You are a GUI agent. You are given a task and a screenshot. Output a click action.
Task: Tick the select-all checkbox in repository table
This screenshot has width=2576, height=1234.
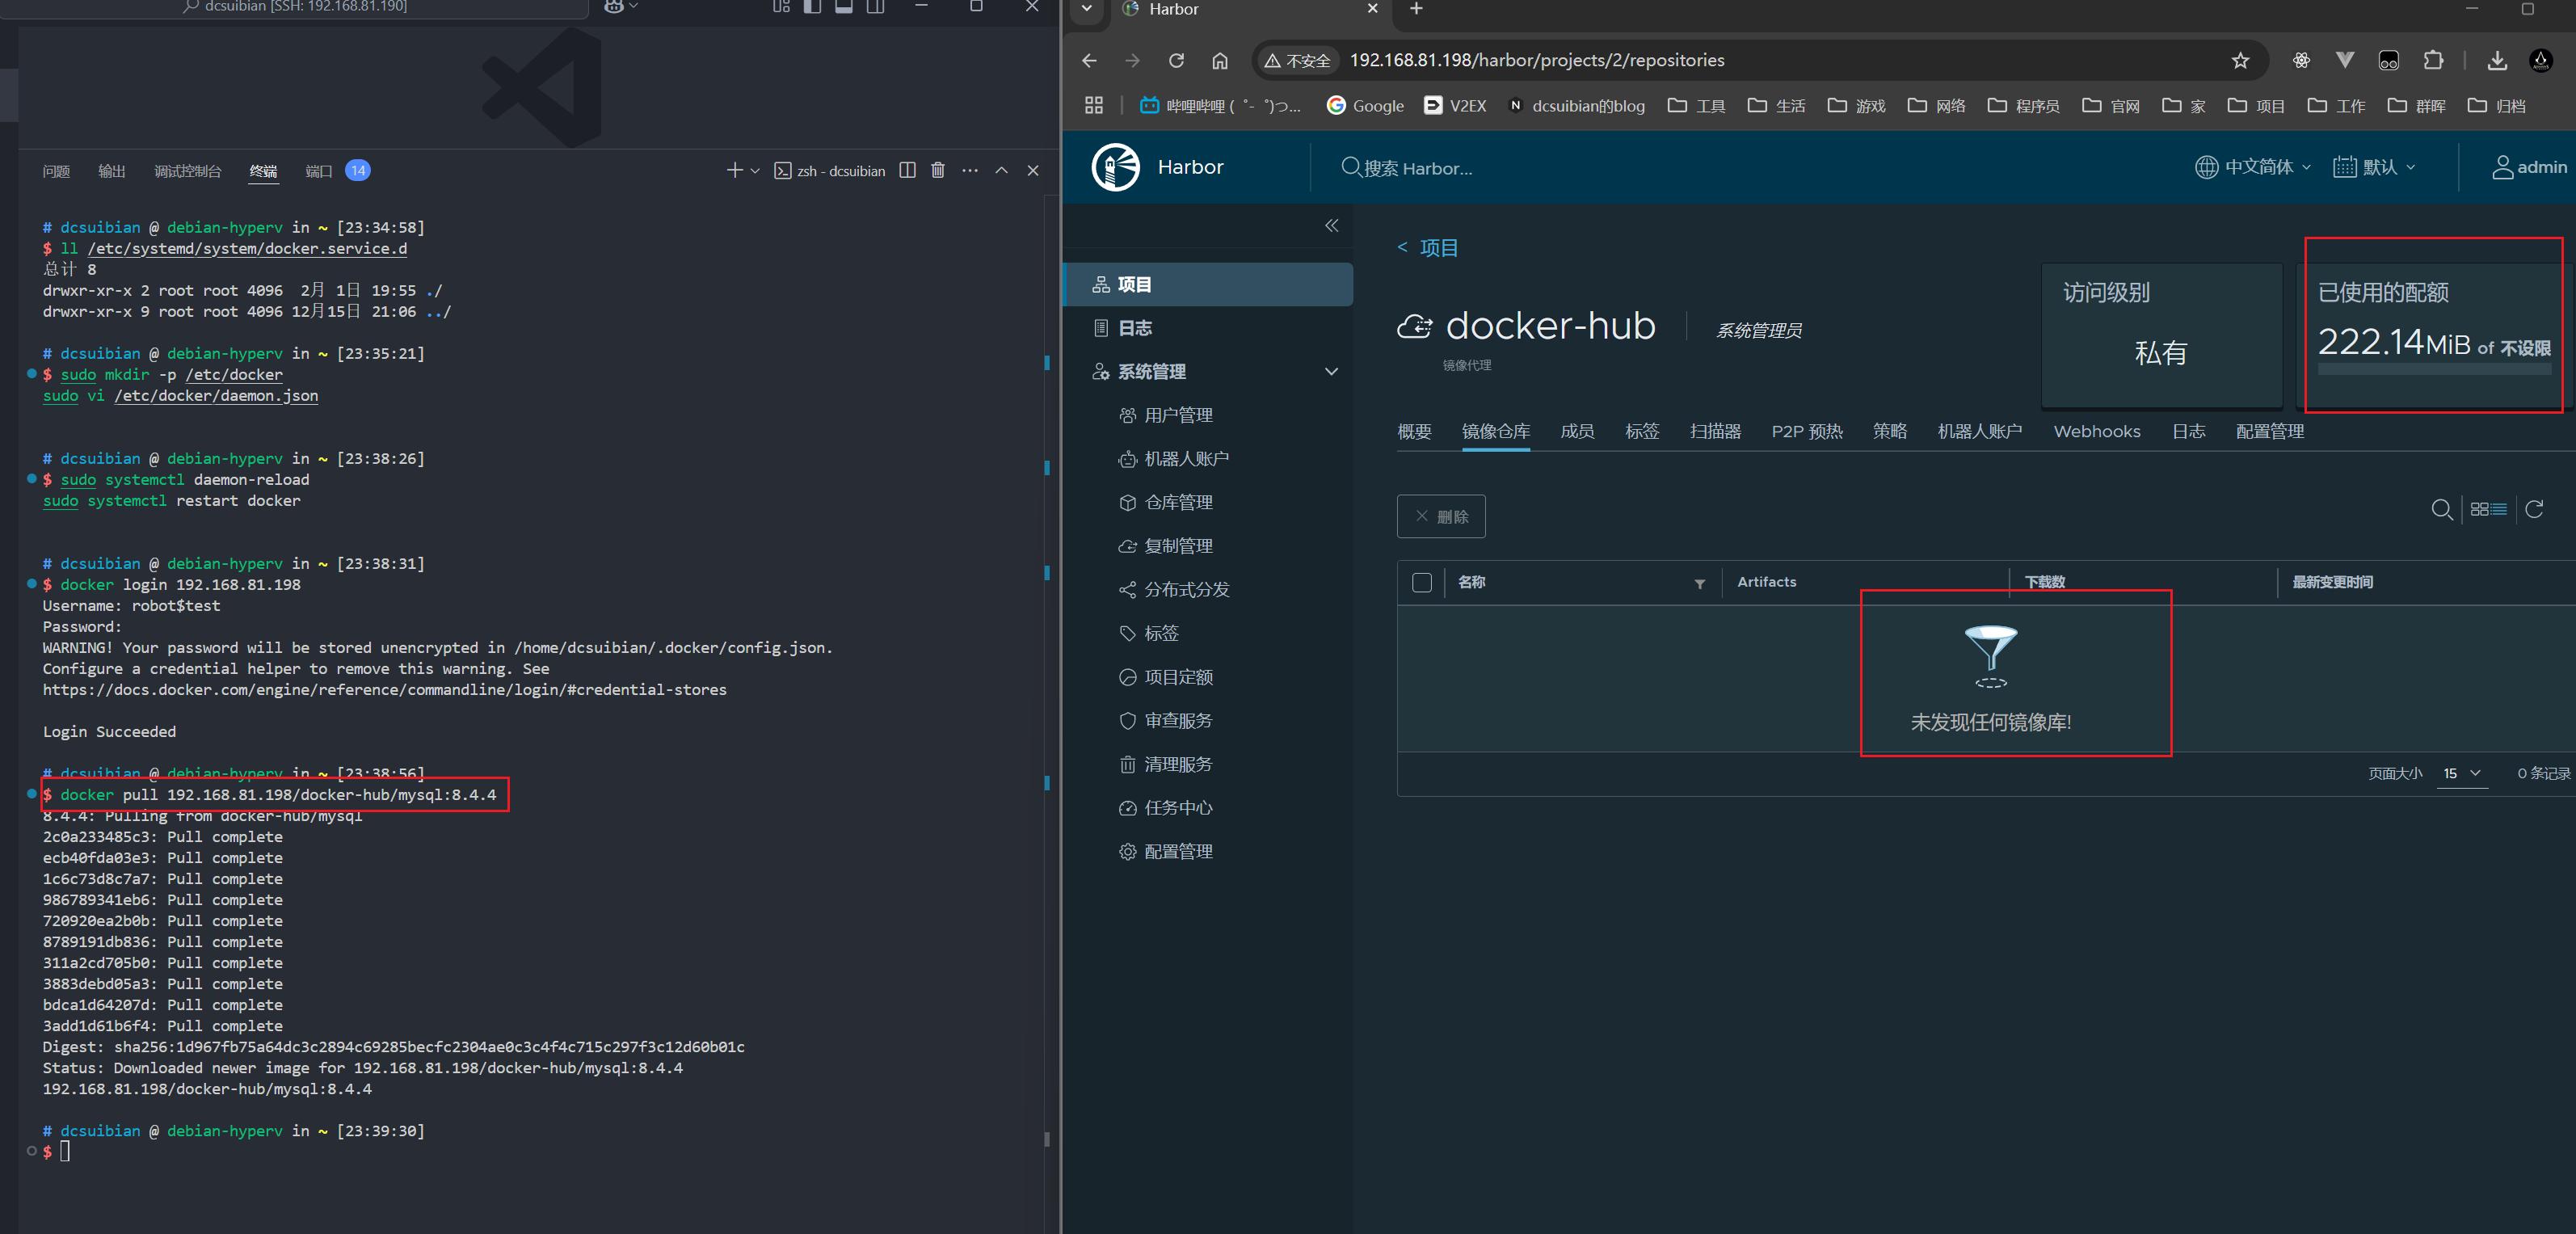pyautogui.click(x=1421, y=583)
